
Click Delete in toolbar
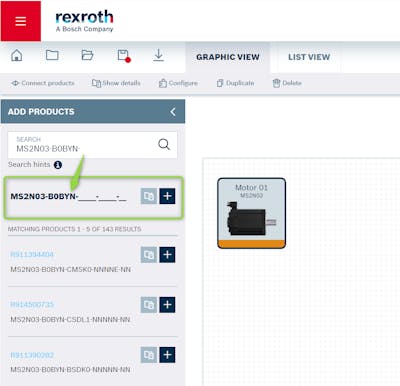click(x=287, y=83)
